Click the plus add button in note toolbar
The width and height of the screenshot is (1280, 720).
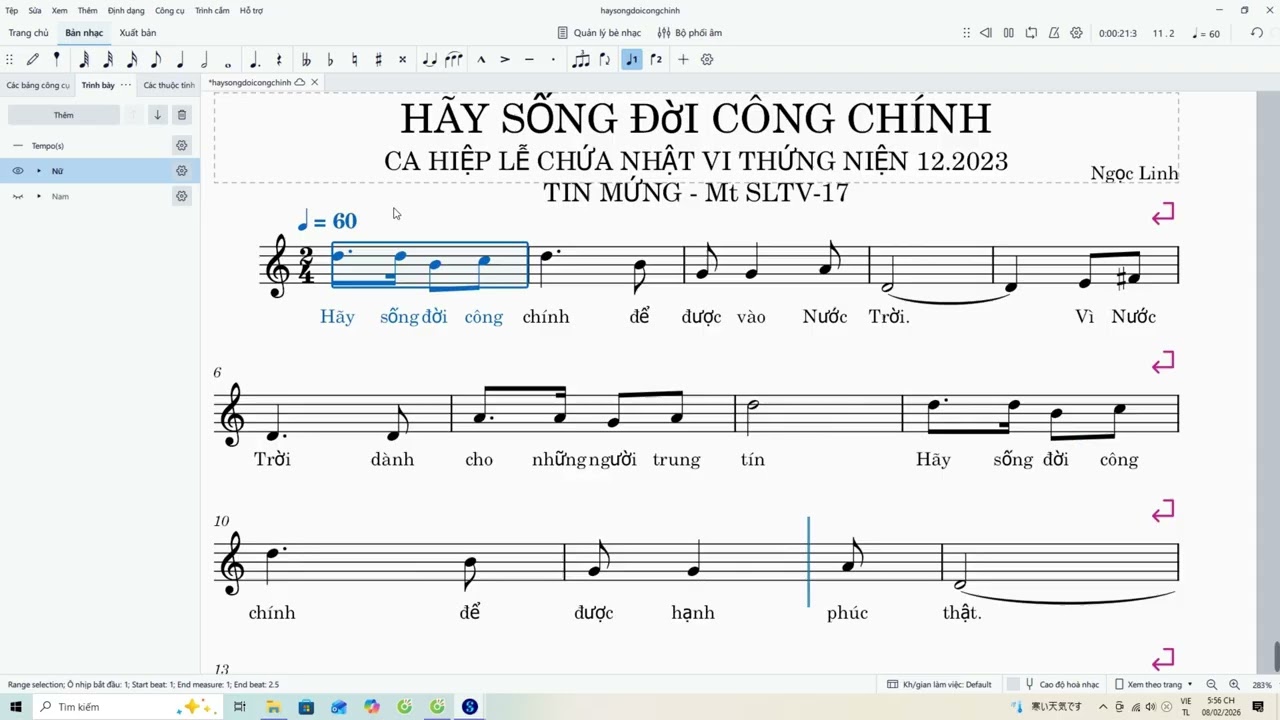point(683,60)
